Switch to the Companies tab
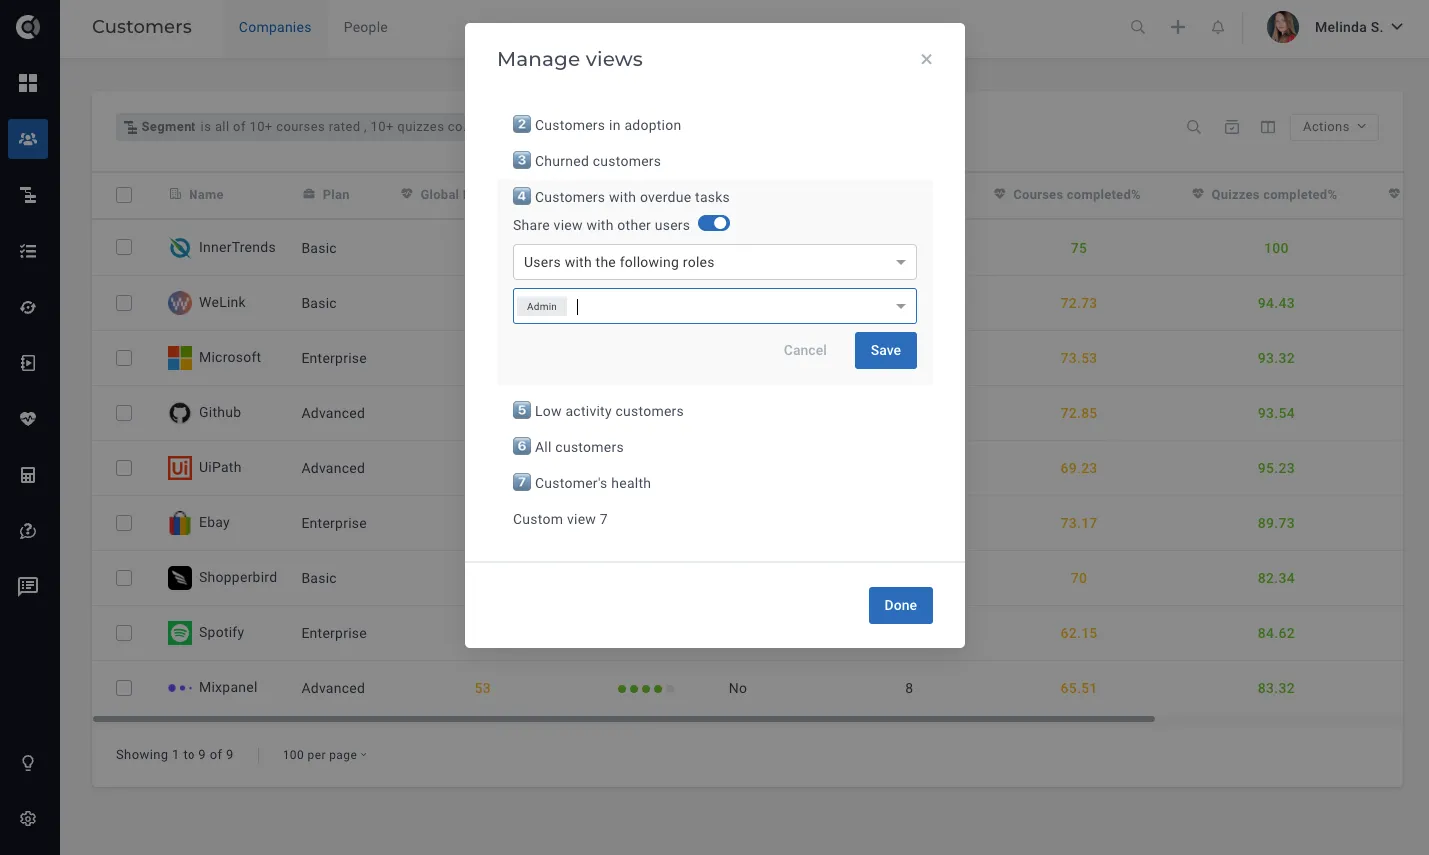Screen dimensions: 1429x855 [x=275, y=27]
